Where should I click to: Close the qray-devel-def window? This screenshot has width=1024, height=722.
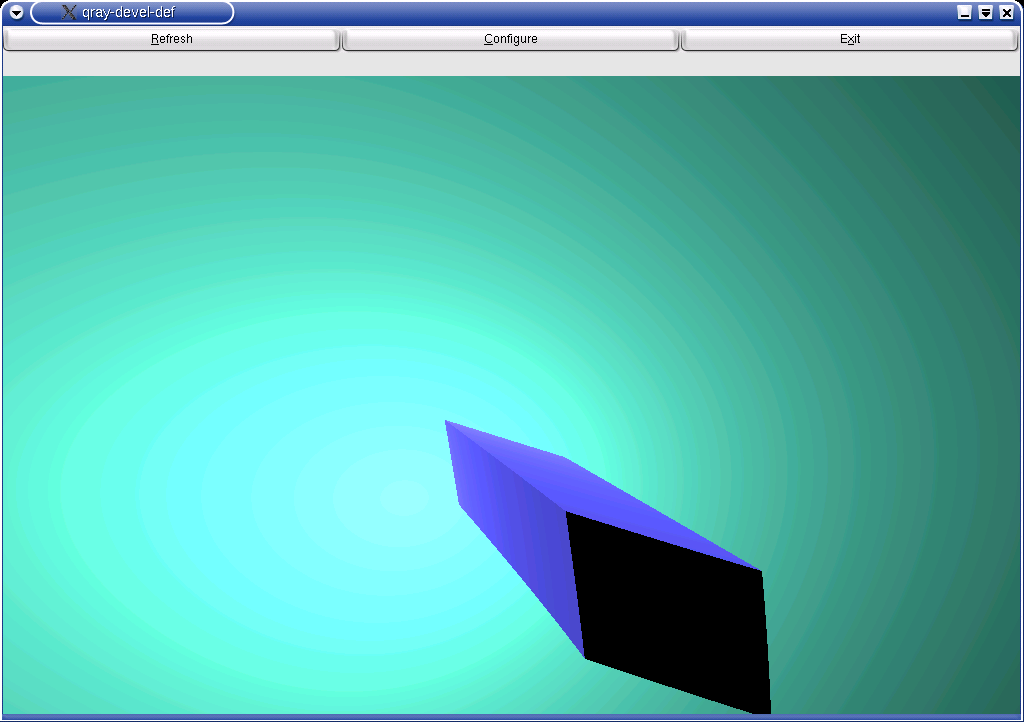(x=1006, y=13)
